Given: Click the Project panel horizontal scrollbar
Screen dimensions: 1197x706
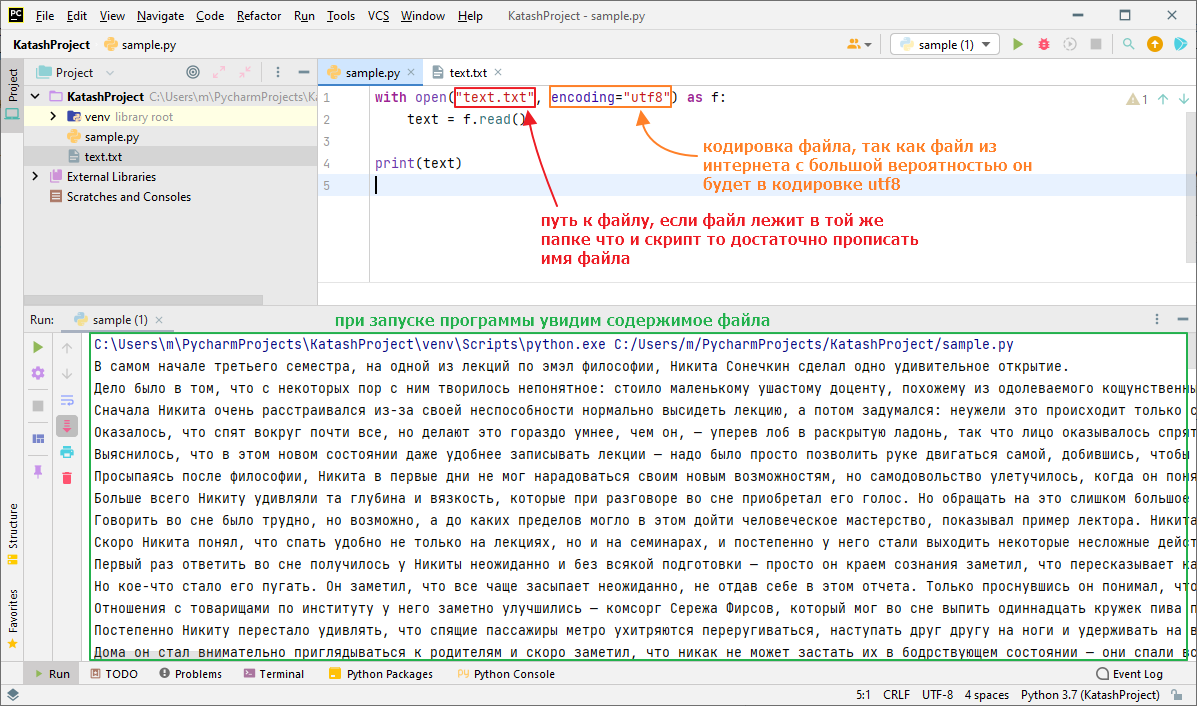Looking at the screenshot, I should pos(144,300).
